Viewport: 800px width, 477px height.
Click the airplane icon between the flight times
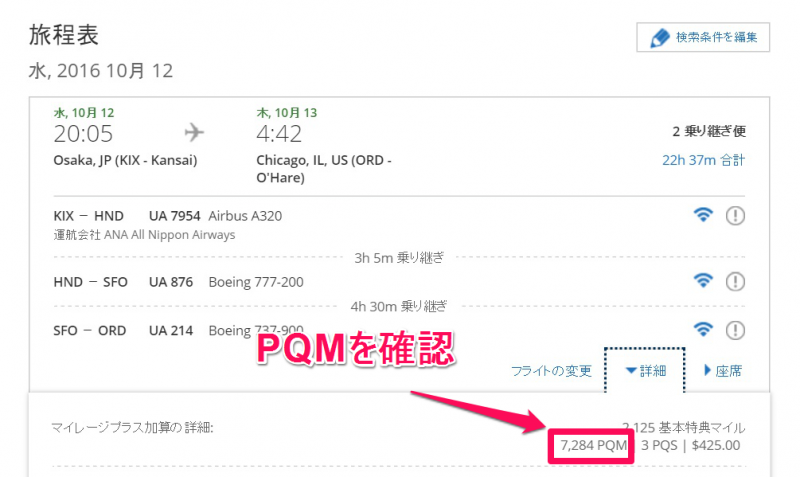(x=194, y=133)
